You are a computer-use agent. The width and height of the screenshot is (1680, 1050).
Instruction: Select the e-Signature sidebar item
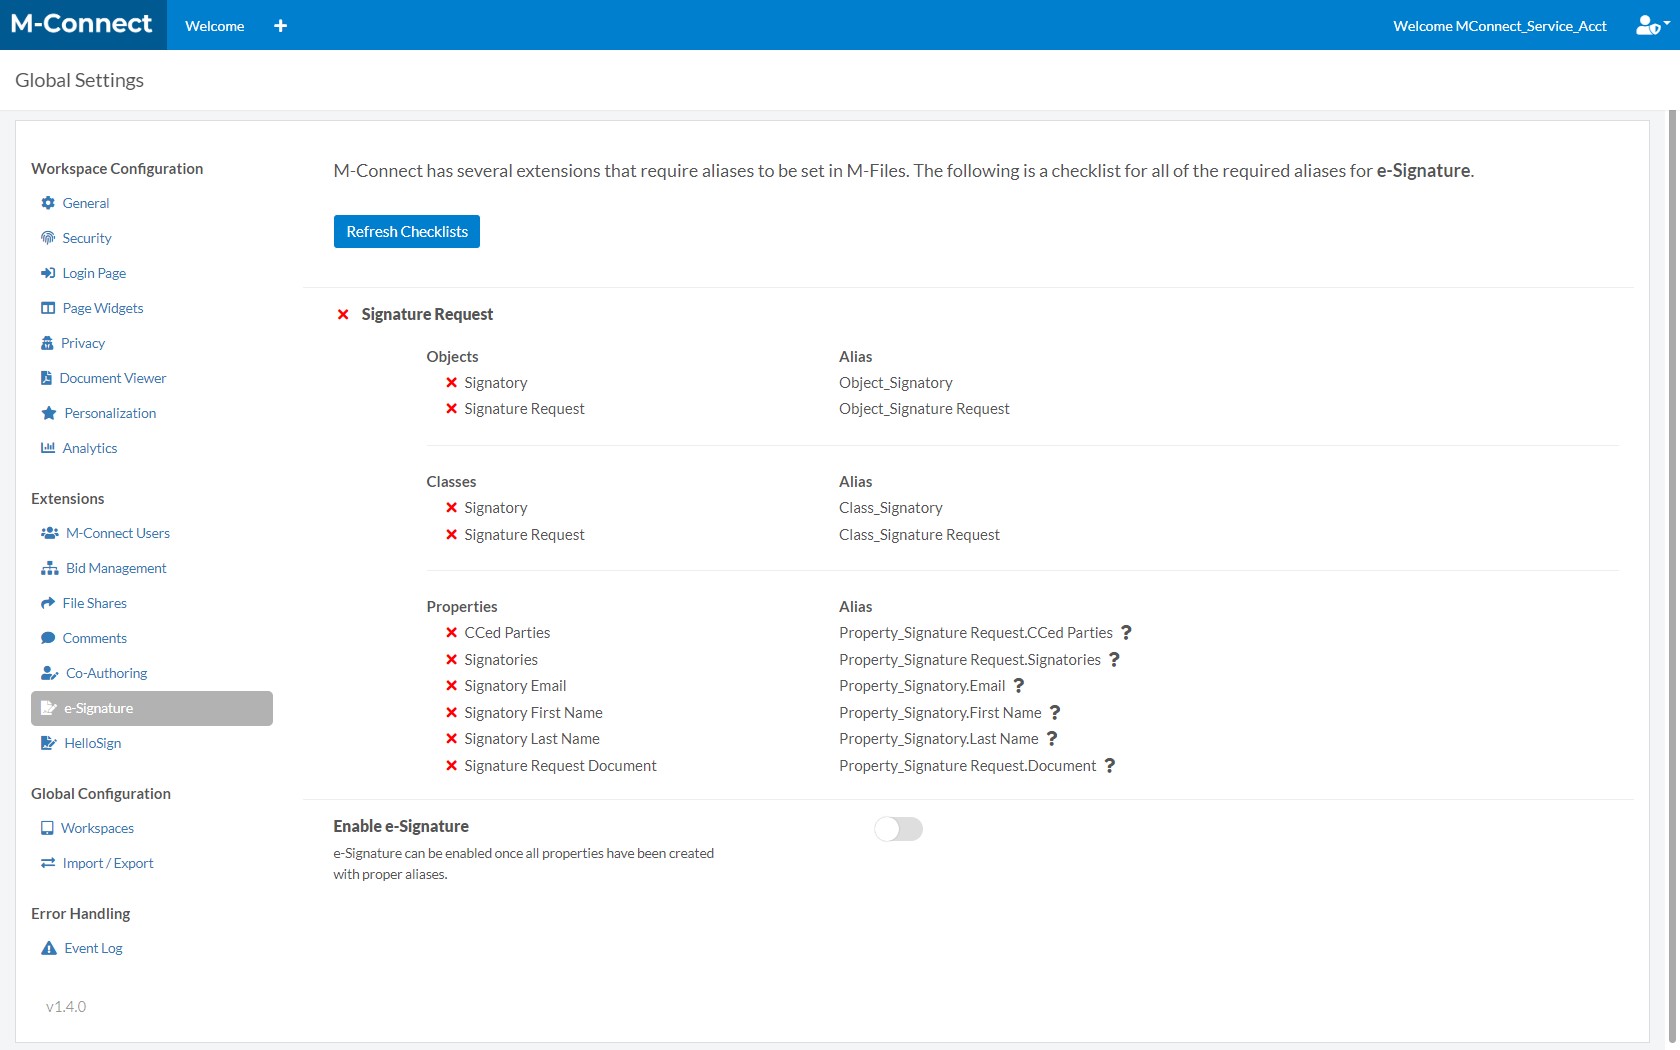(x=151, y=708)
